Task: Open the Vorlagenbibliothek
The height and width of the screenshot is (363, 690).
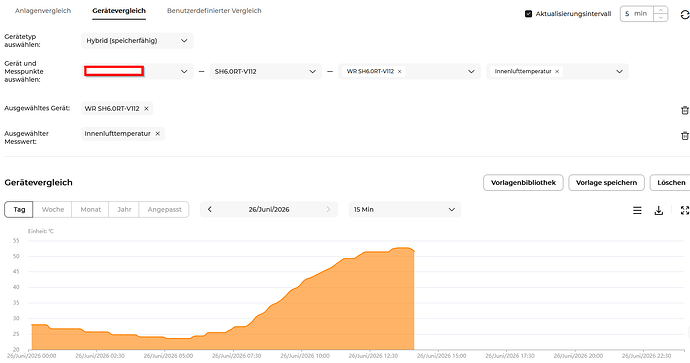Action: pos(523,183)
